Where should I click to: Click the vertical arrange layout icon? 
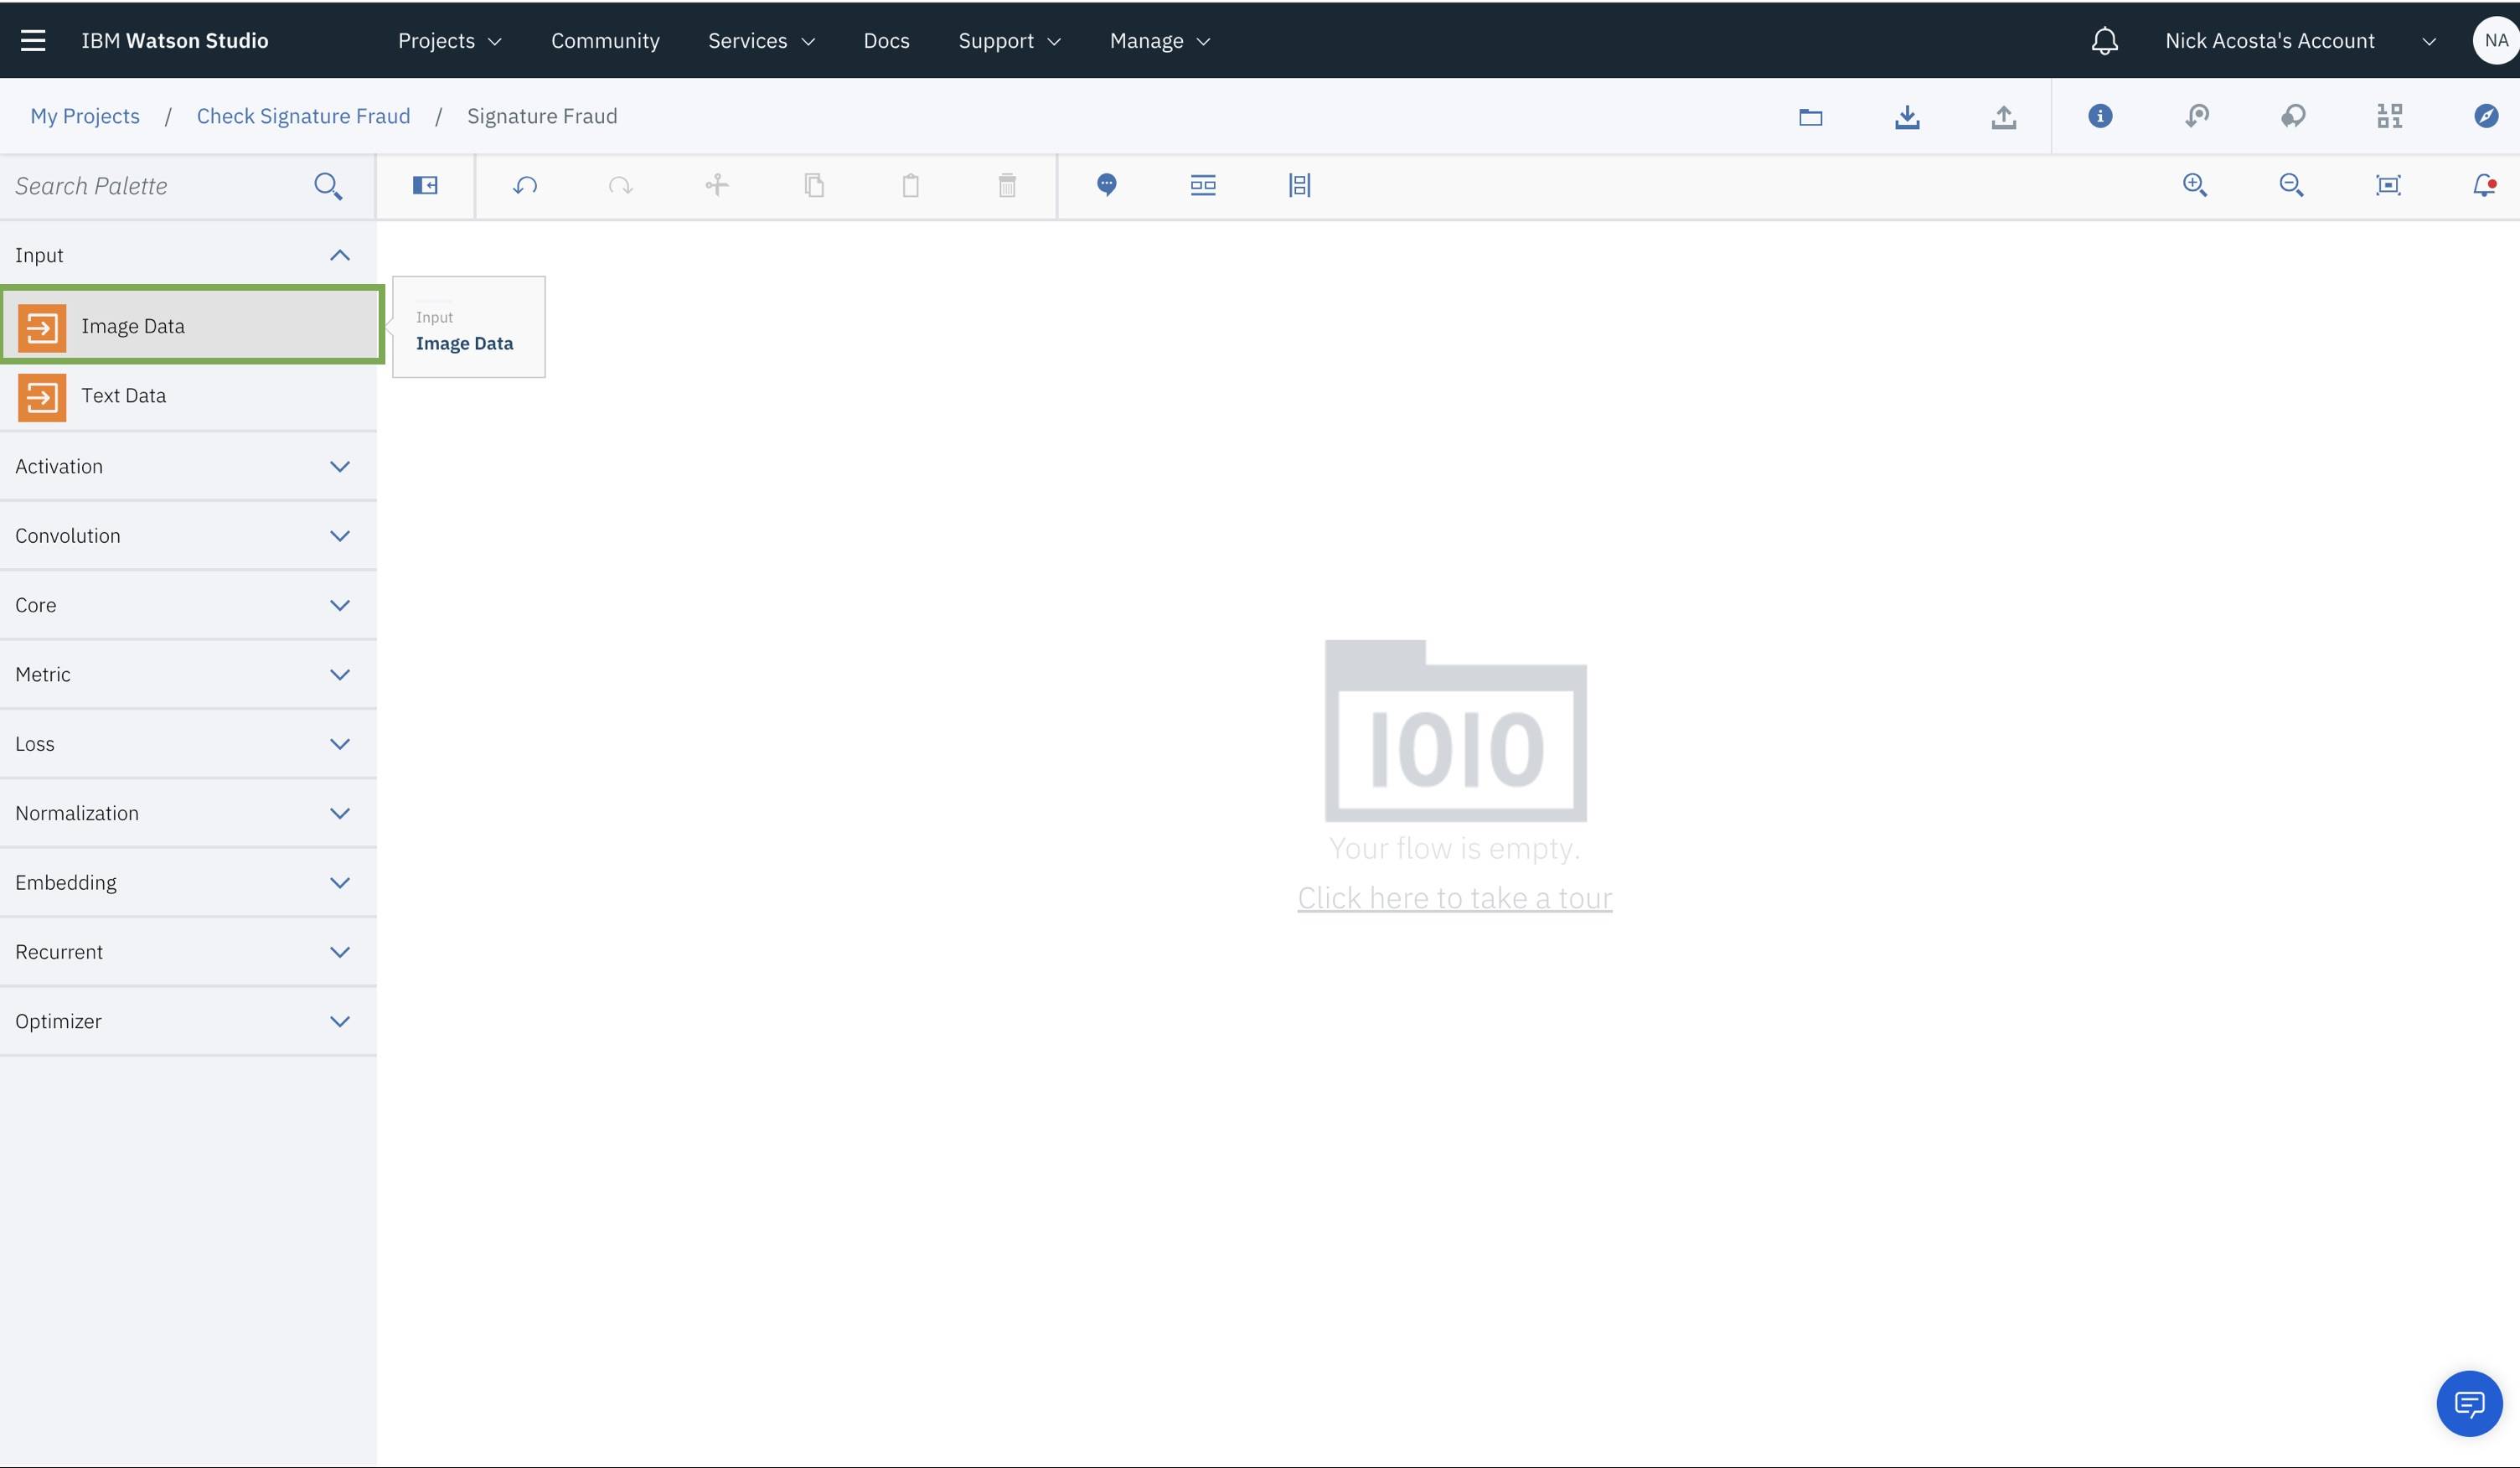(x=1299, y=185)
